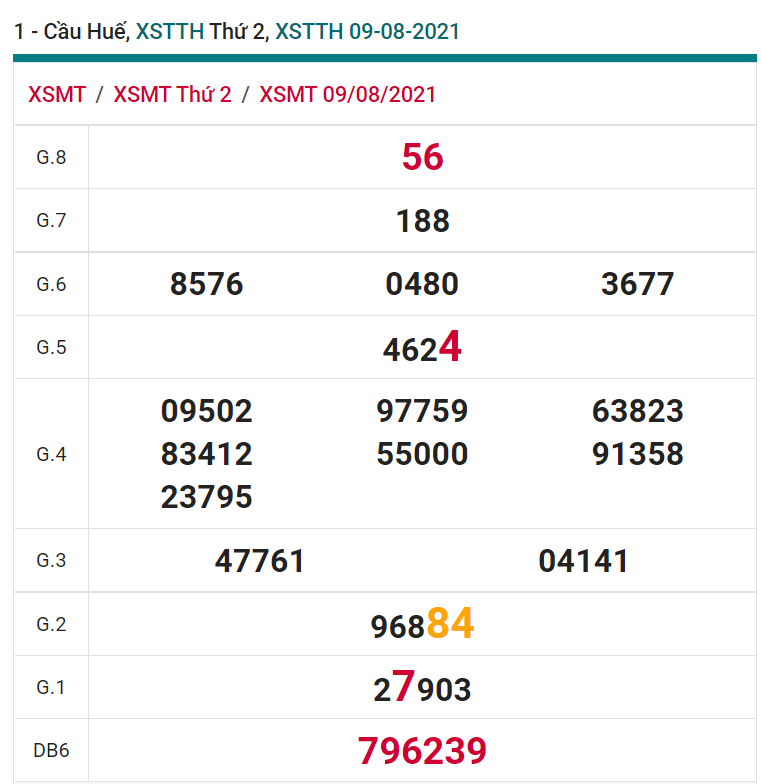Viewport: 762px width, 784px height.
Task: Click G.3 number 47761
Action: (x=260, y=561)
